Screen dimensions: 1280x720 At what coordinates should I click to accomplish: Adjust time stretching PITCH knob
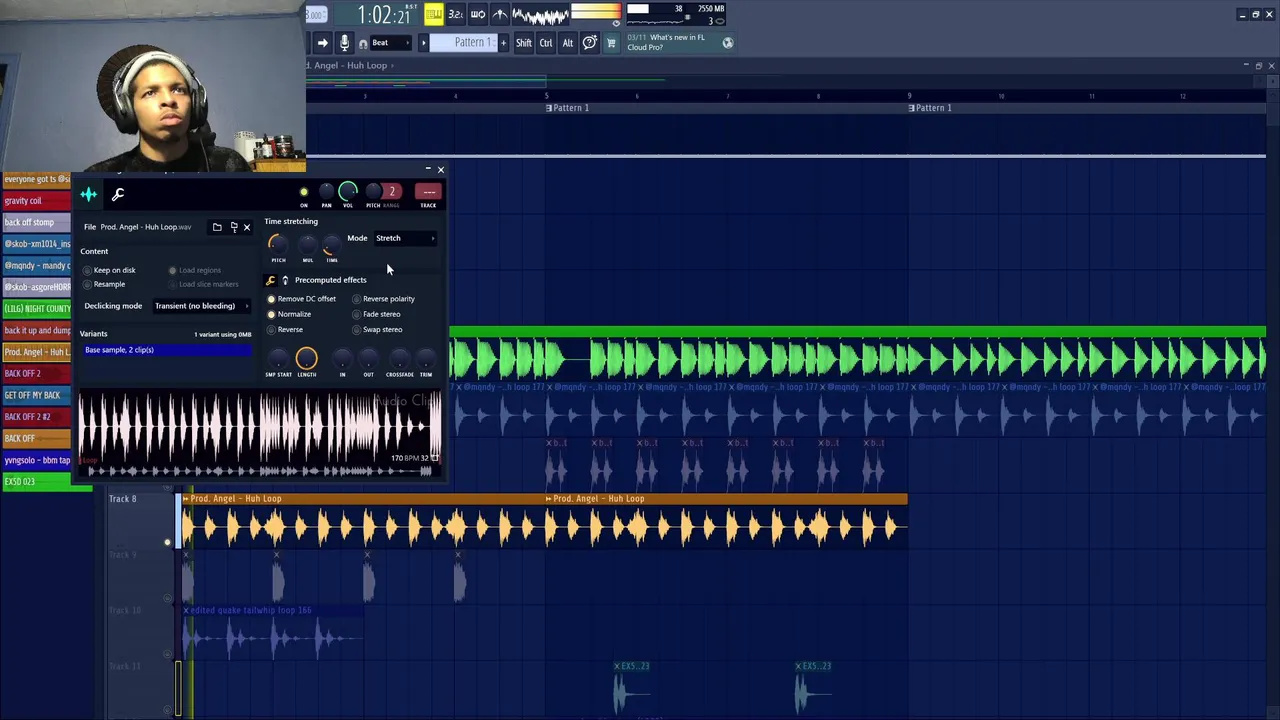[278, 244]
